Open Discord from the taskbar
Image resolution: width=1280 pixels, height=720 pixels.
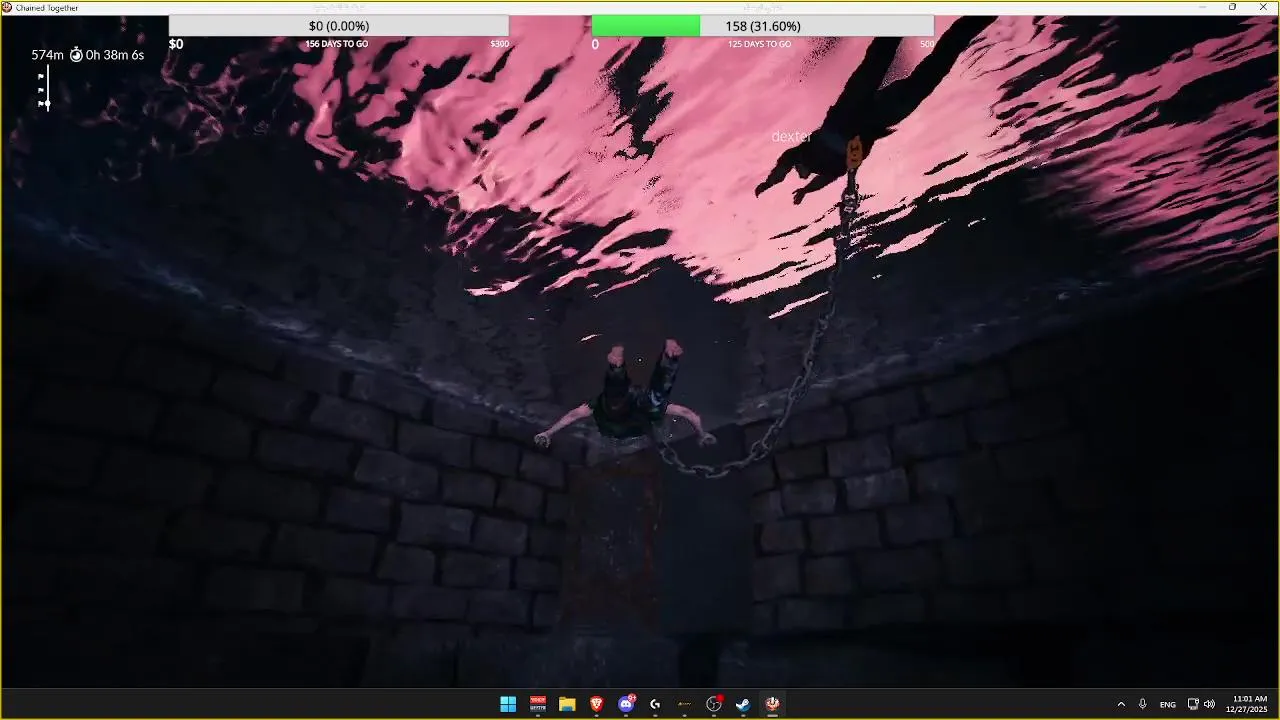pyautogui.click(x=626, y=704)
